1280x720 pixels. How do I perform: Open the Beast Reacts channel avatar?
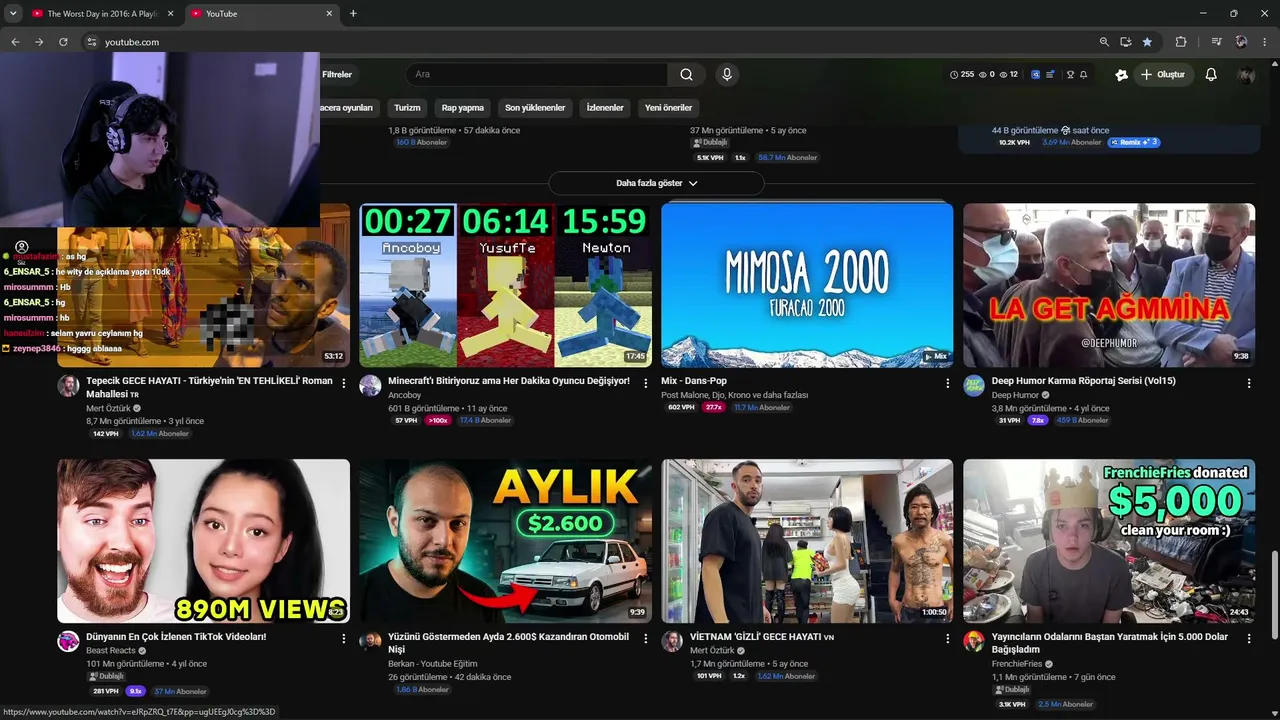click(x=68, y=642)
